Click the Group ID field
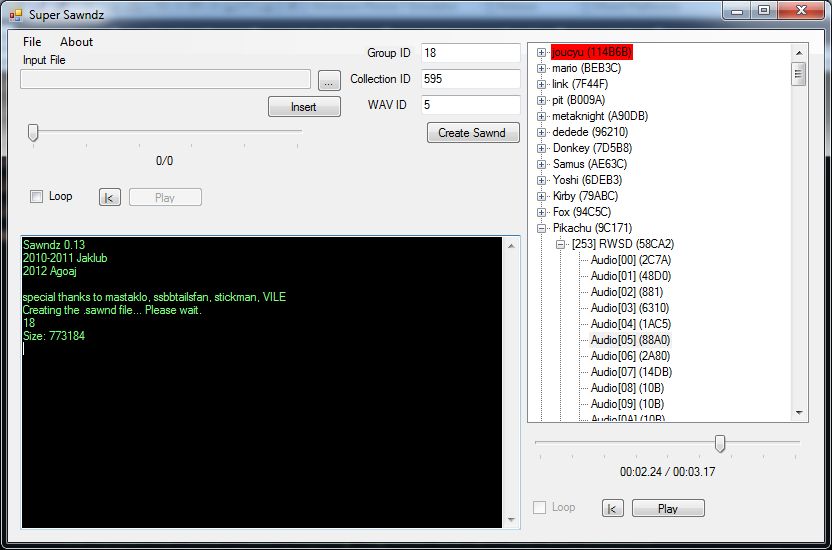The width and height of the screenshot is (832, 550). coord(471,53)
